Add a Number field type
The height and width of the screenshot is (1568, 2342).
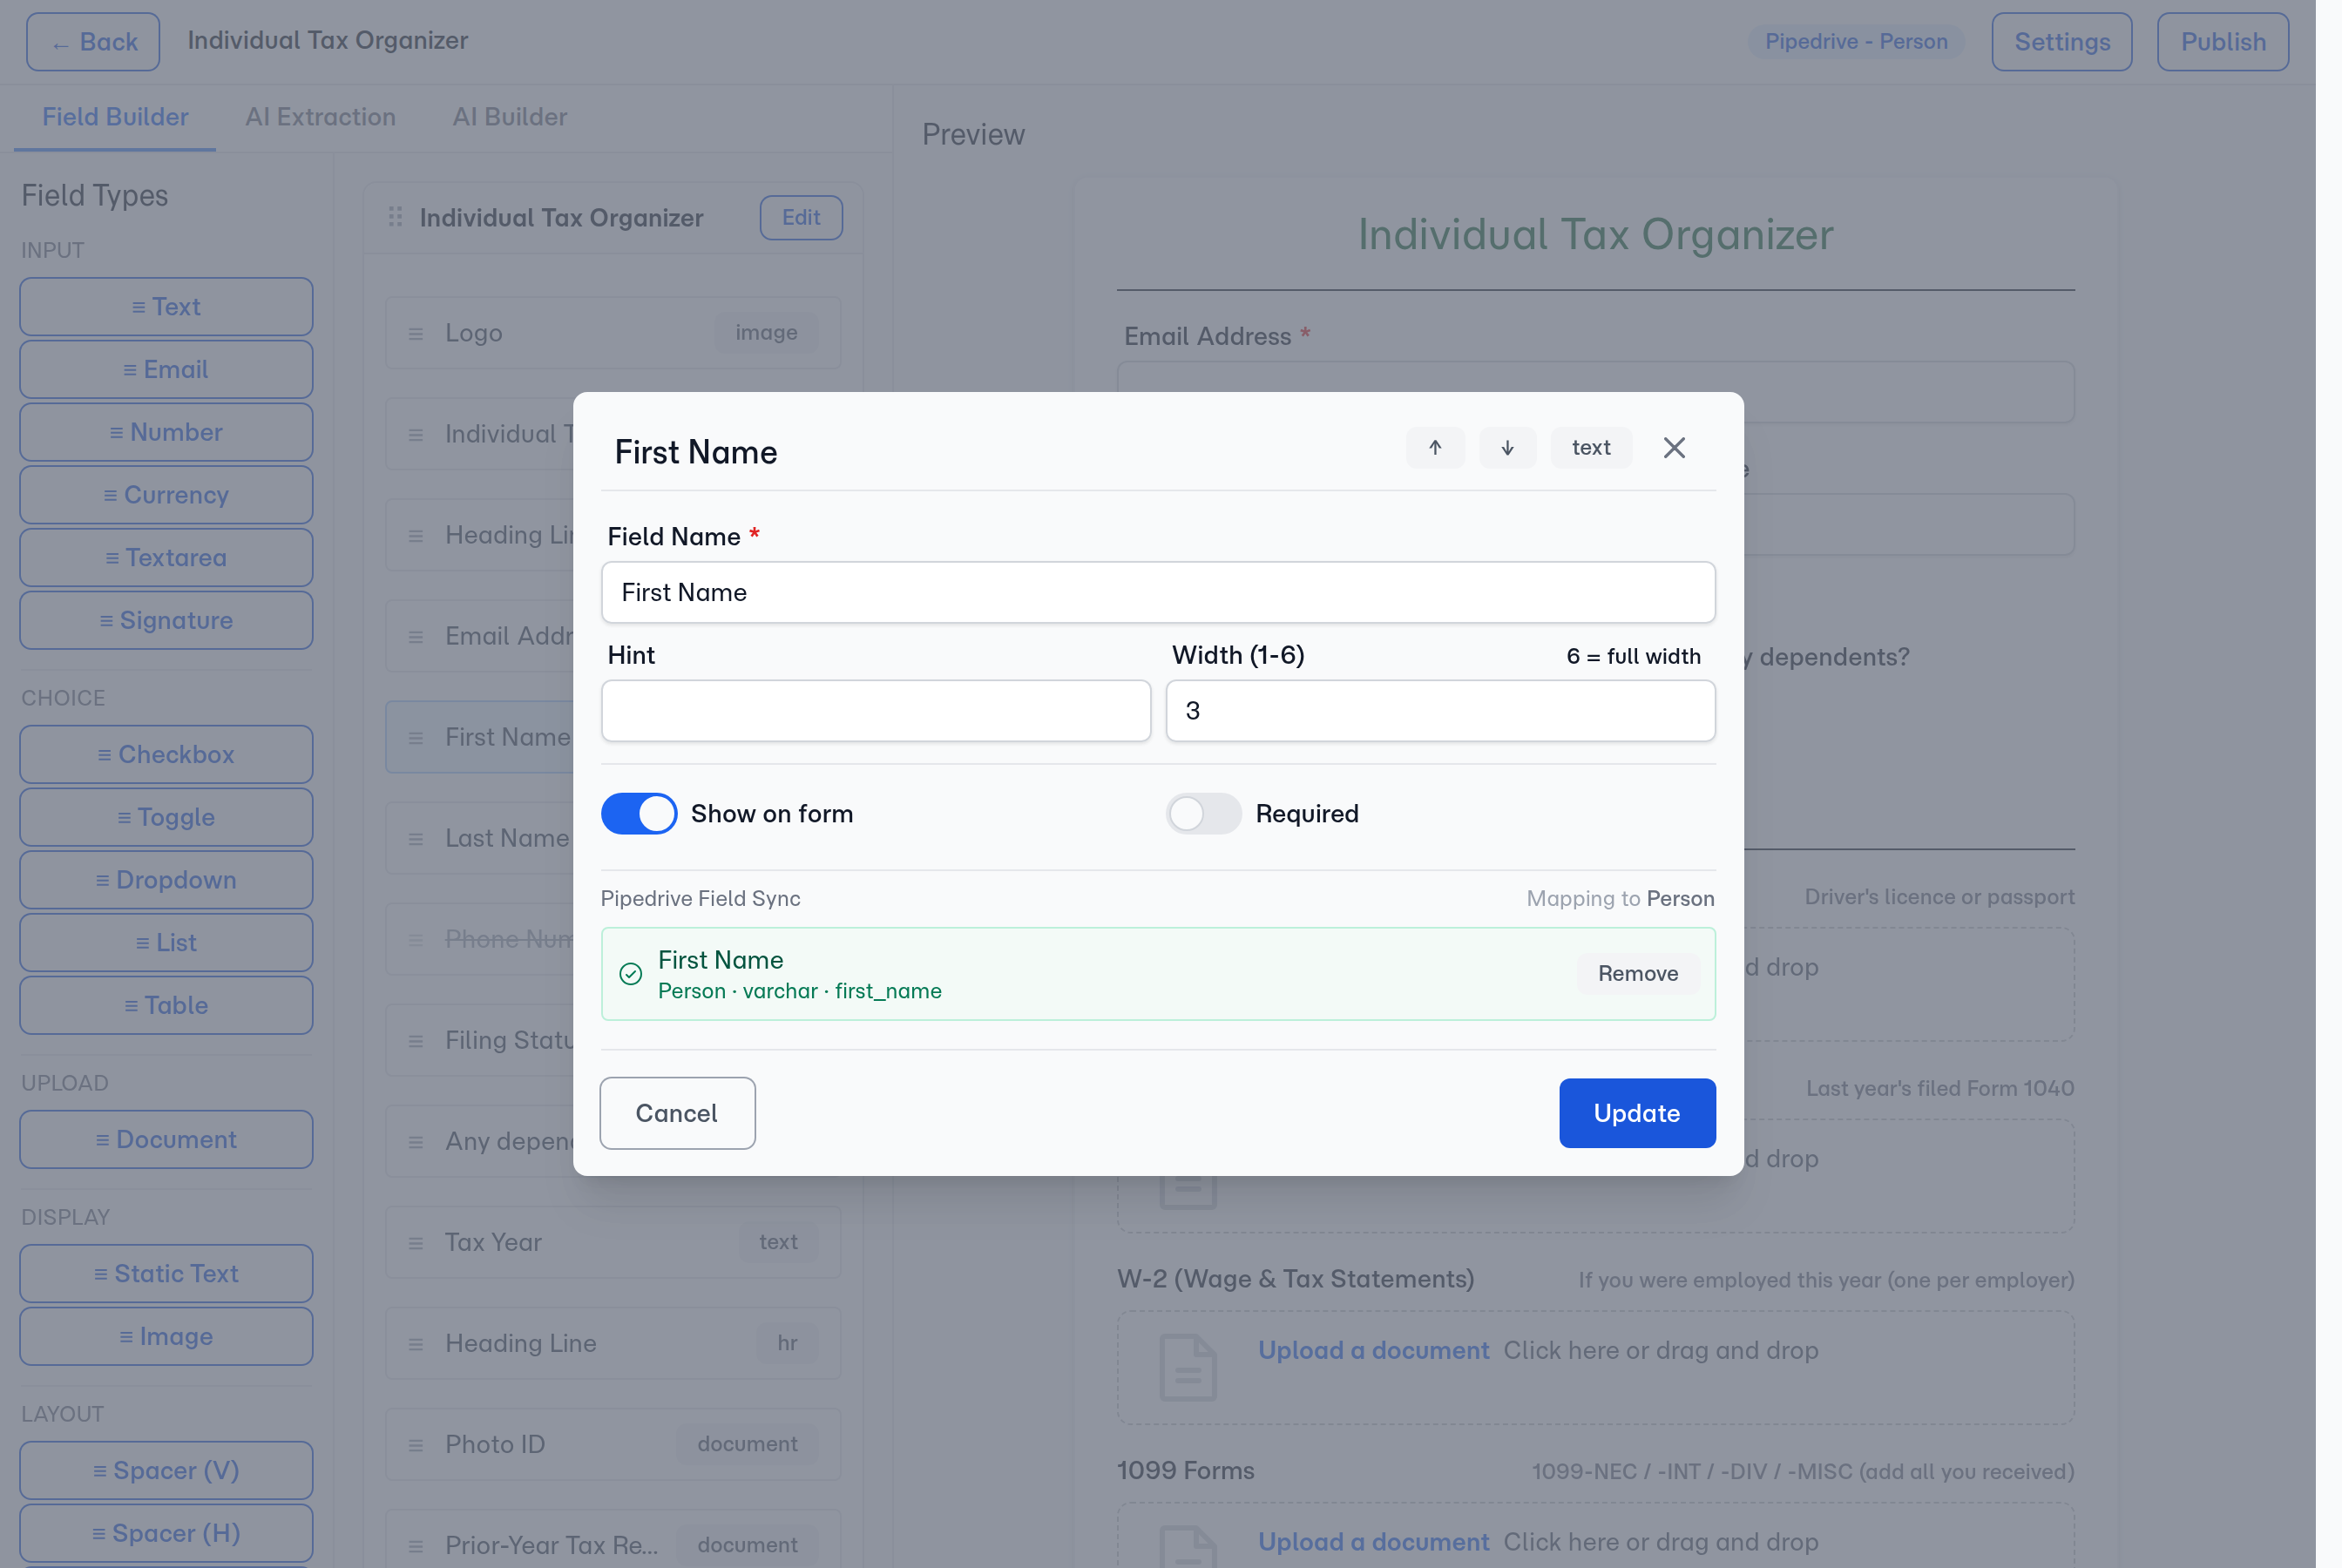166,432
